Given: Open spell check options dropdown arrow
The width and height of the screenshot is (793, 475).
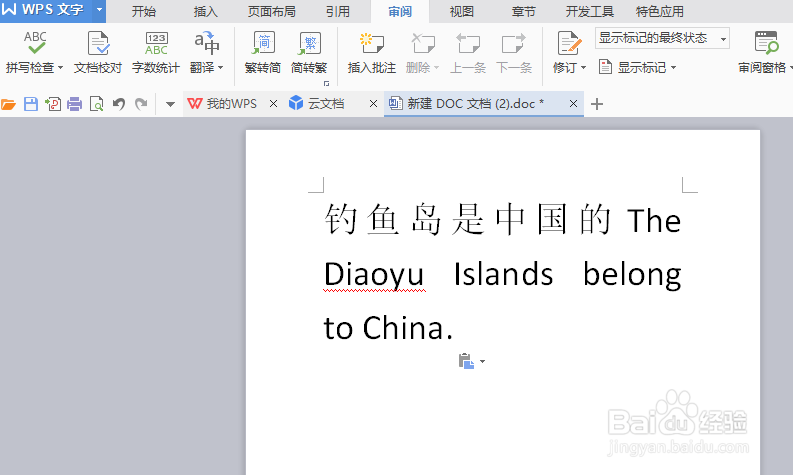Looking at the screenshot, I should 60,68.
